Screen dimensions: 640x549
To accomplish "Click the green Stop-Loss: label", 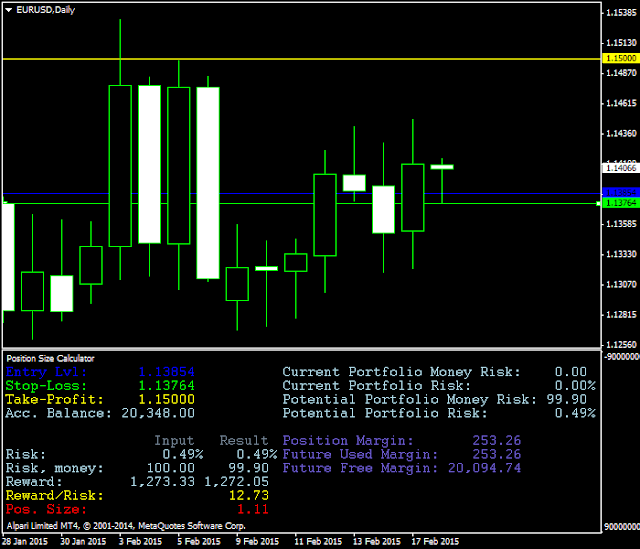I will [46, 385].
